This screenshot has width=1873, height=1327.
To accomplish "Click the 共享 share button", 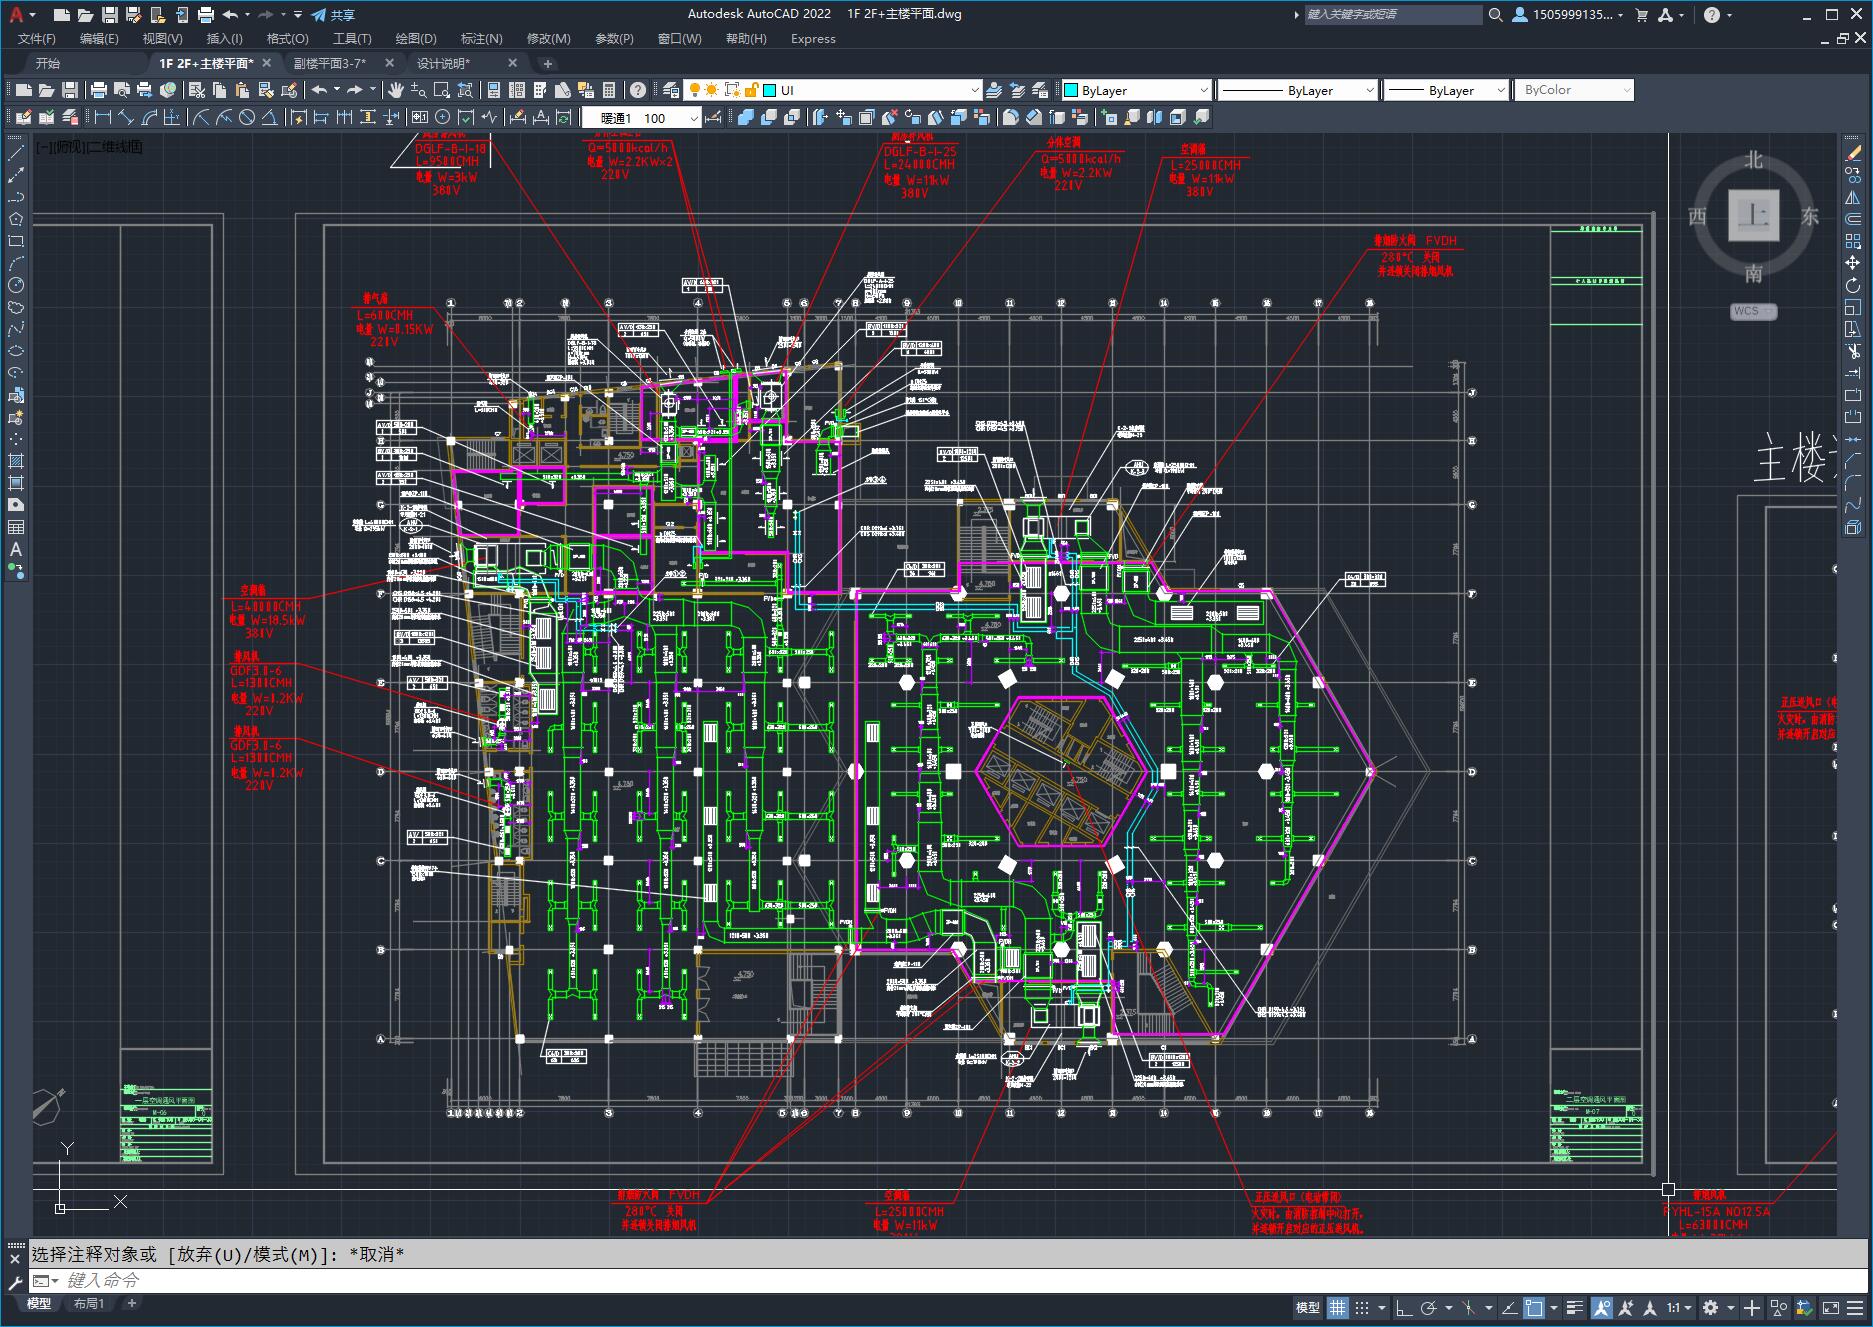I will tap(333, 15).
